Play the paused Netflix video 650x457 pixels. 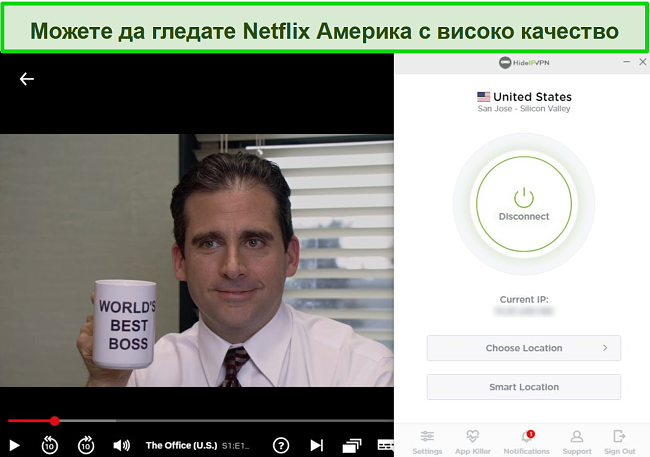coord(14,445)
